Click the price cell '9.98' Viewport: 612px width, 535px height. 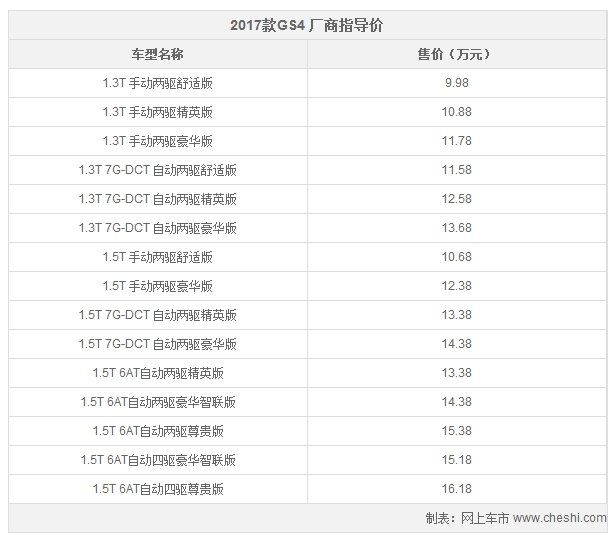pos(457,83)
